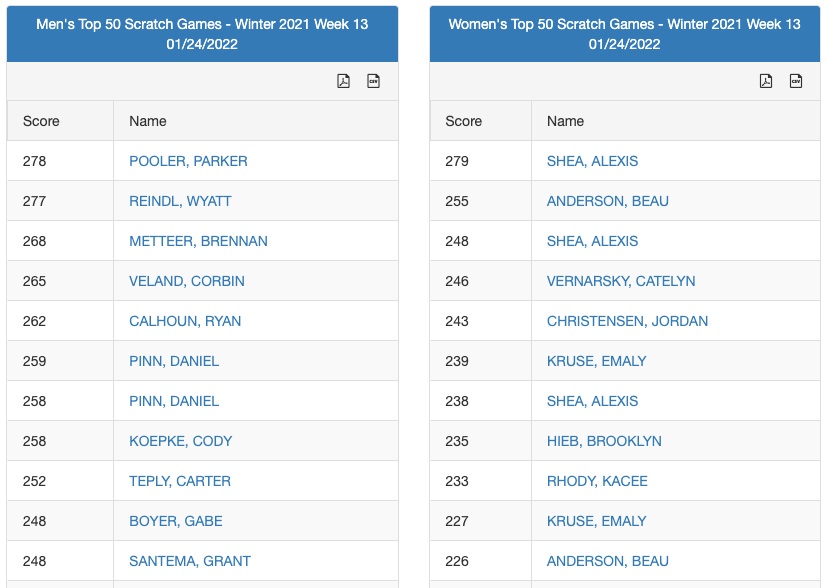Click VERNARSKY, CATELYN name link
829x588 pixels.
click(621, 281)
